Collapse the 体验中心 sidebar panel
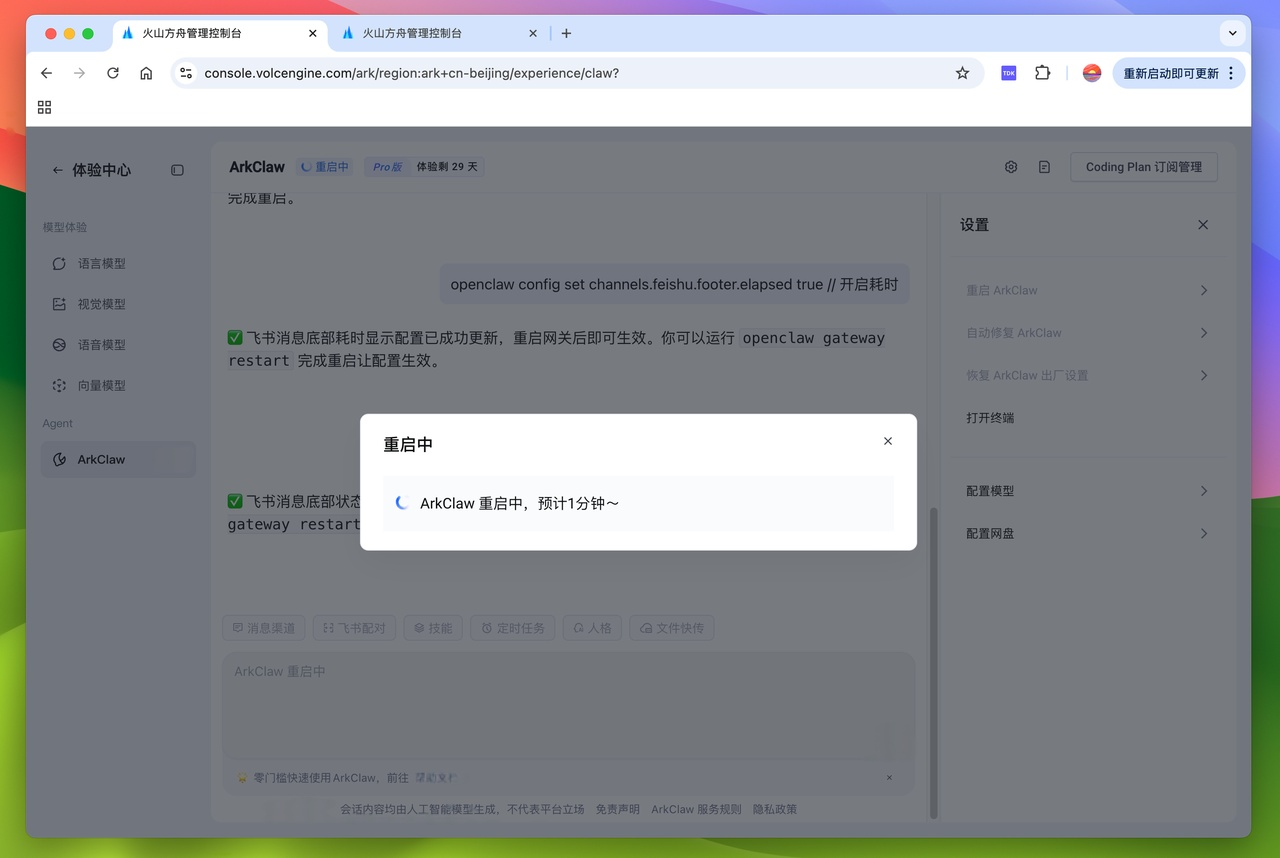Image resolution: width=1280 pixels, height=858 pixels. [x=177, y=170]
